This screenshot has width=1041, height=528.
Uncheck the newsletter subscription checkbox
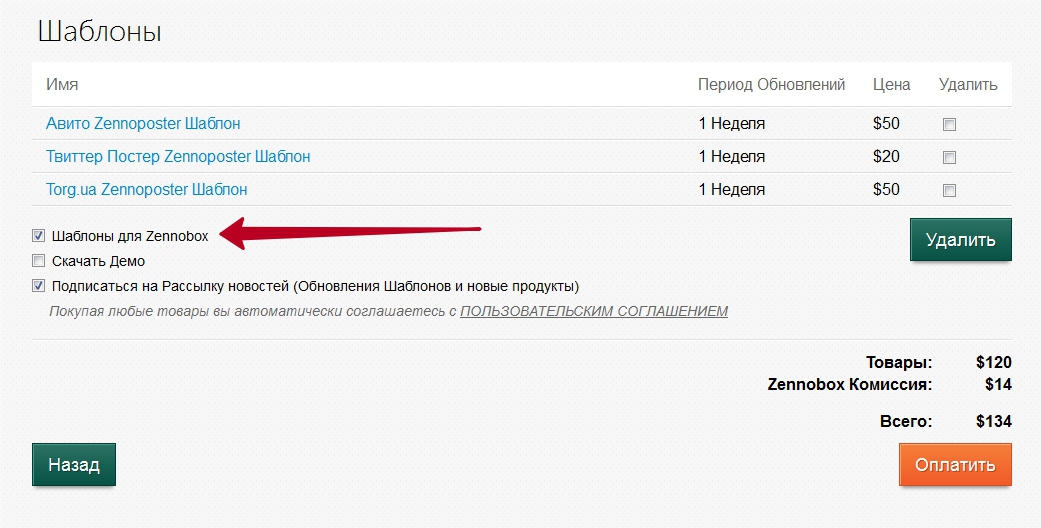(x=39, y=286)
